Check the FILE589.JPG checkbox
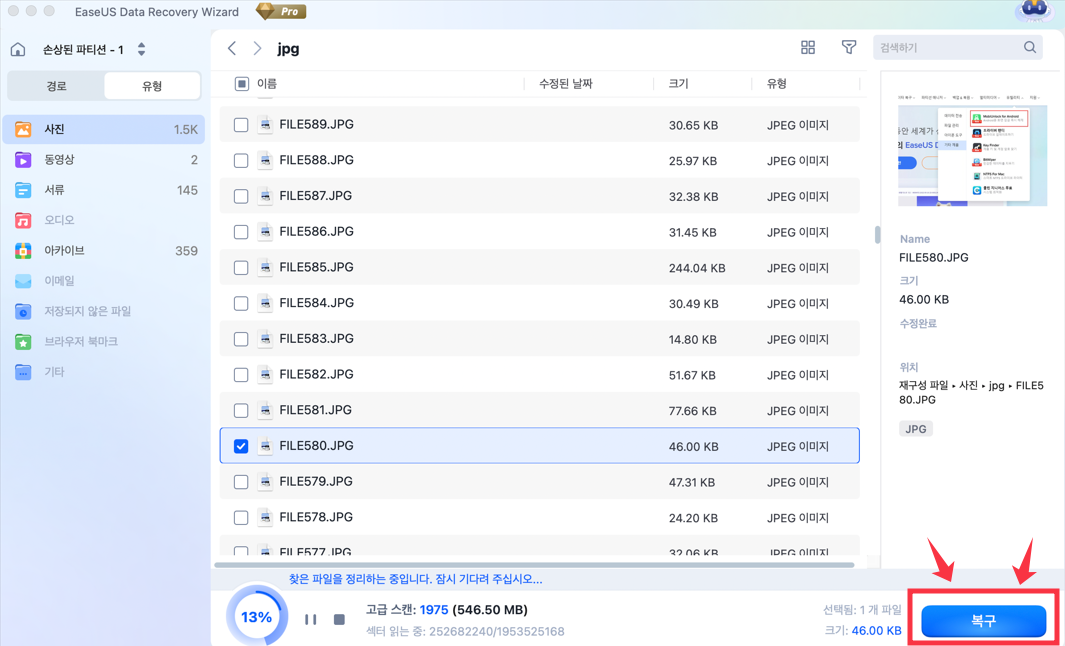Screen dimensions: 1065x646 (241, 125)
